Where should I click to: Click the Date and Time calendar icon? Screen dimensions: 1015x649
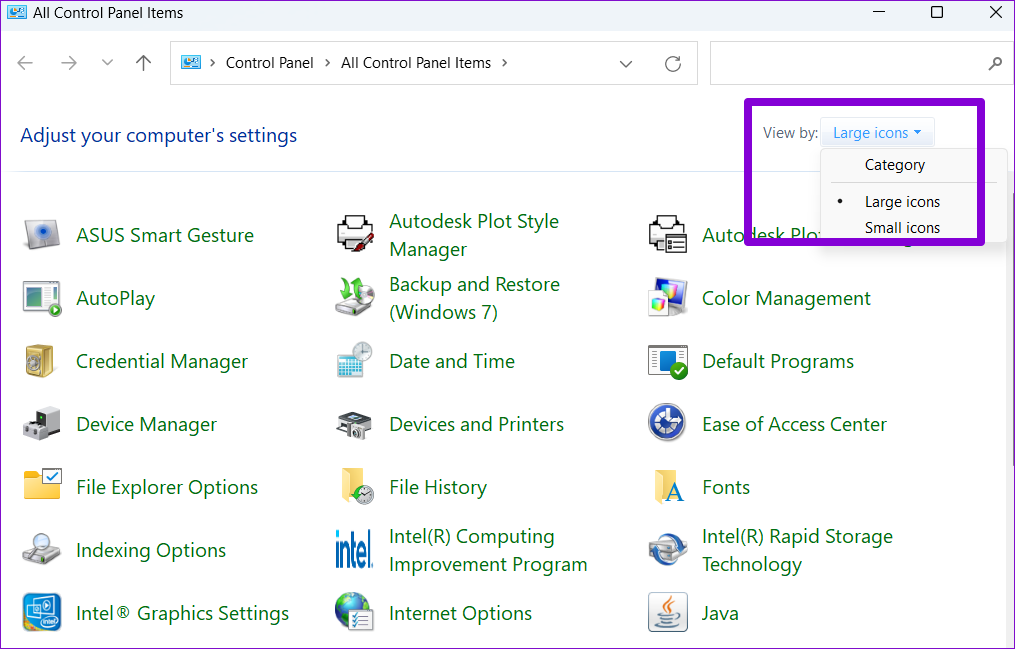[x=355, y=360]
